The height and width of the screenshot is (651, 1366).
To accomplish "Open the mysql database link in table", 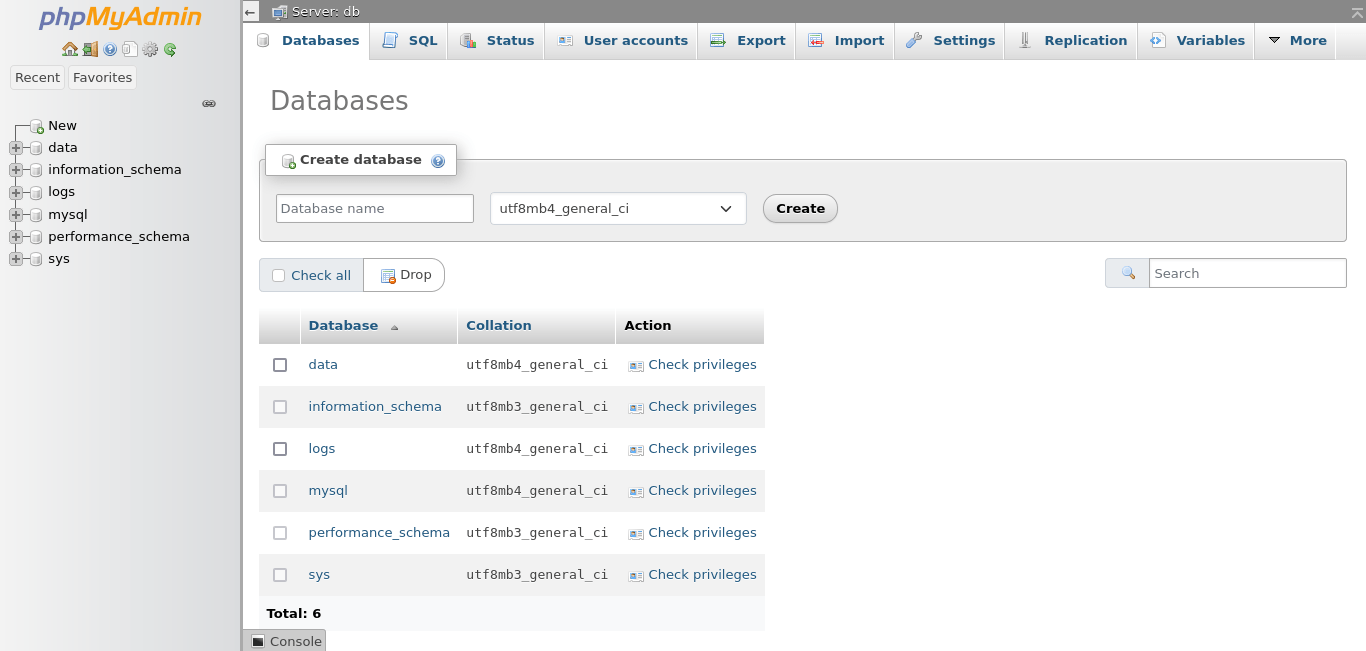I will [x=328, y=491].
